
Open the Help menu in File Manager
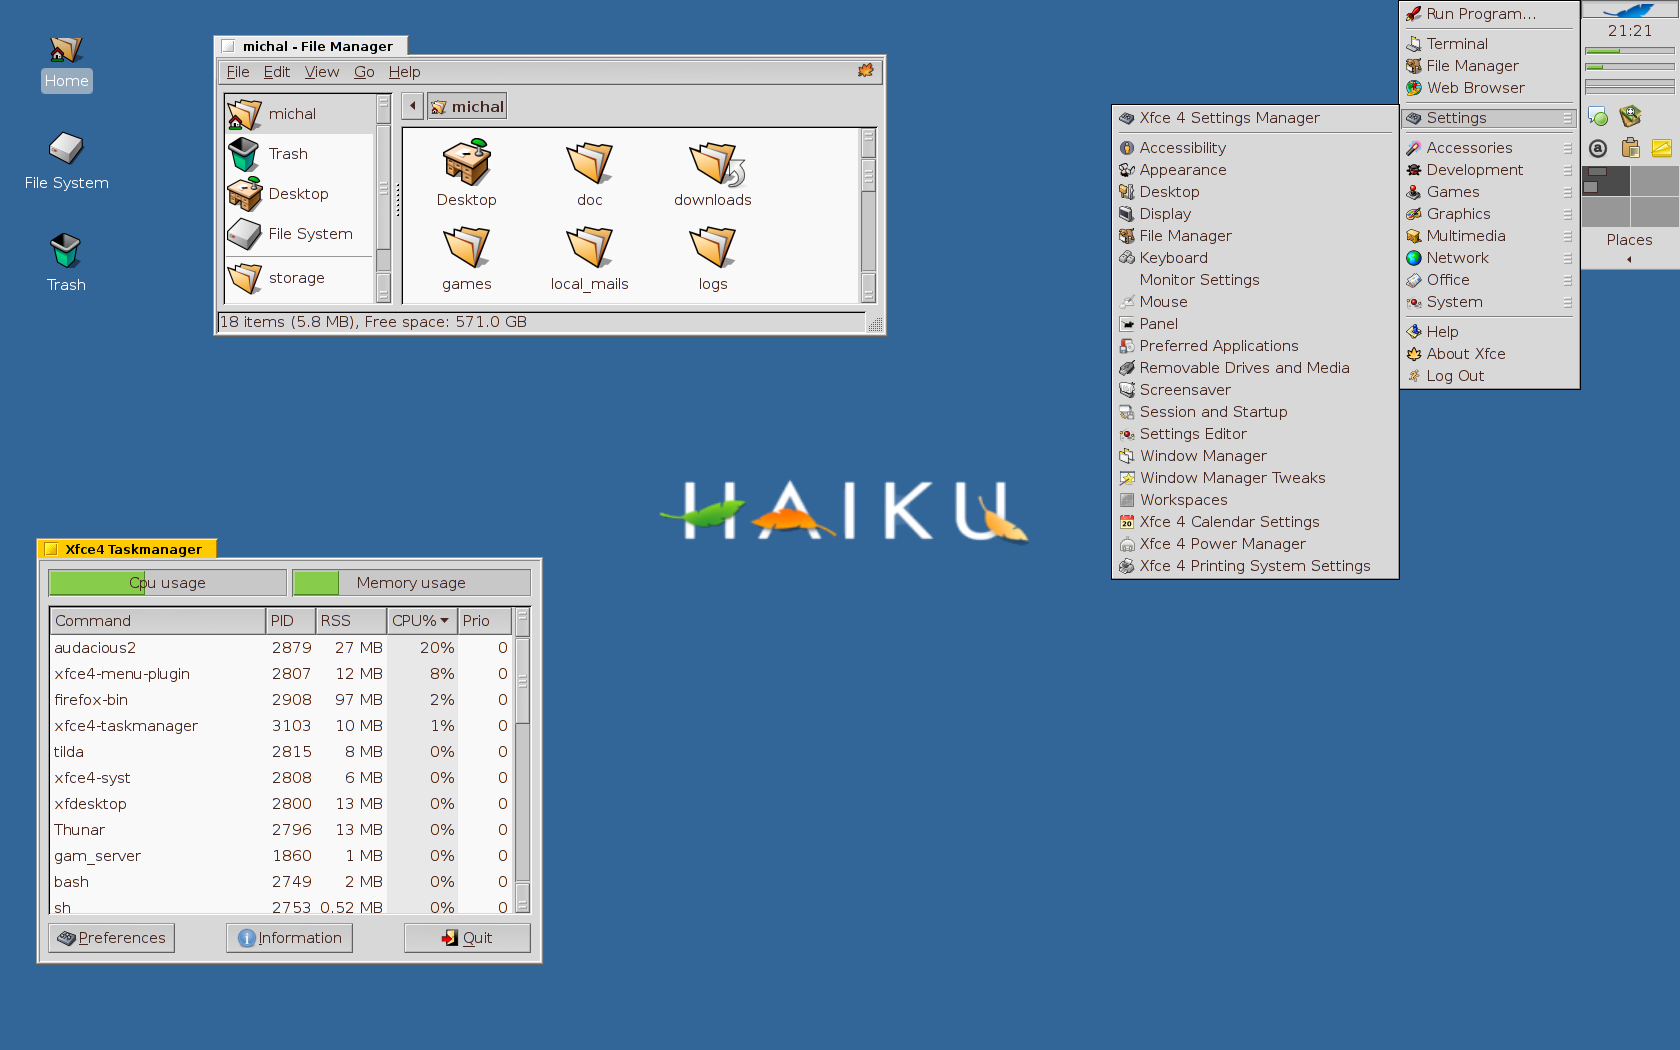(x=405, y=72)
